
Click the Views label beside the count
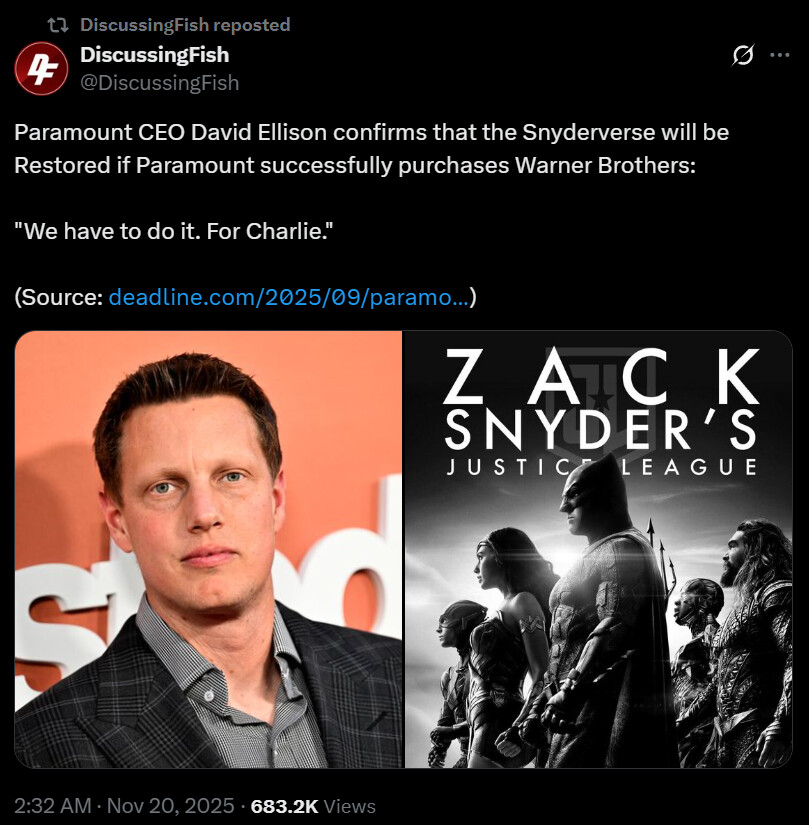350,806
